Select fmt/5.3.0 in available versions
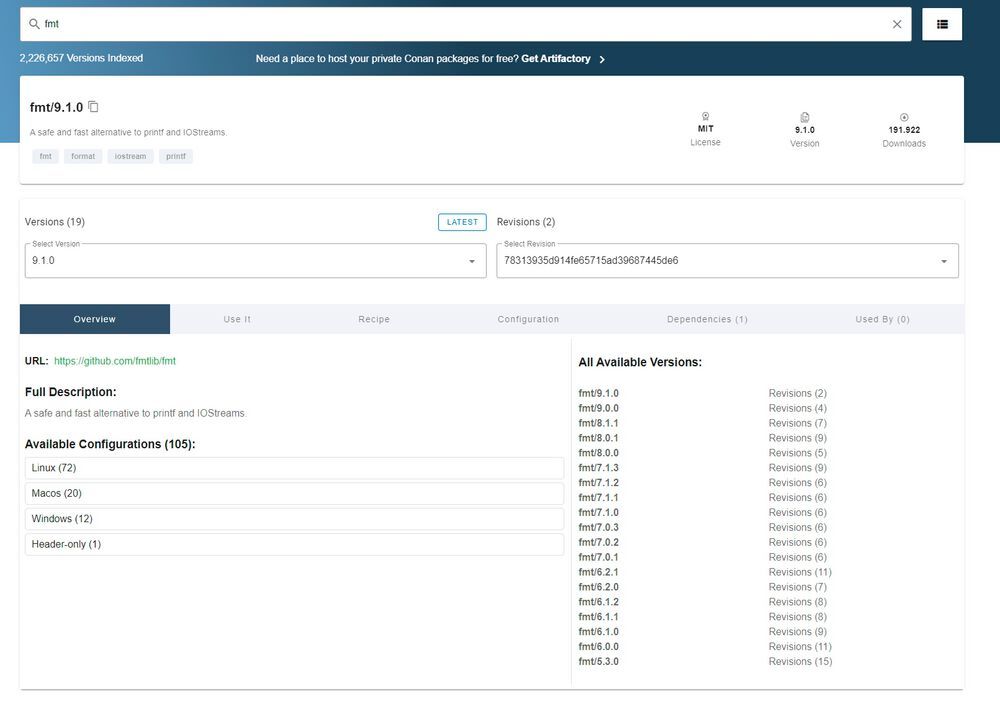Screen dimensions: 1000x714 598,662
